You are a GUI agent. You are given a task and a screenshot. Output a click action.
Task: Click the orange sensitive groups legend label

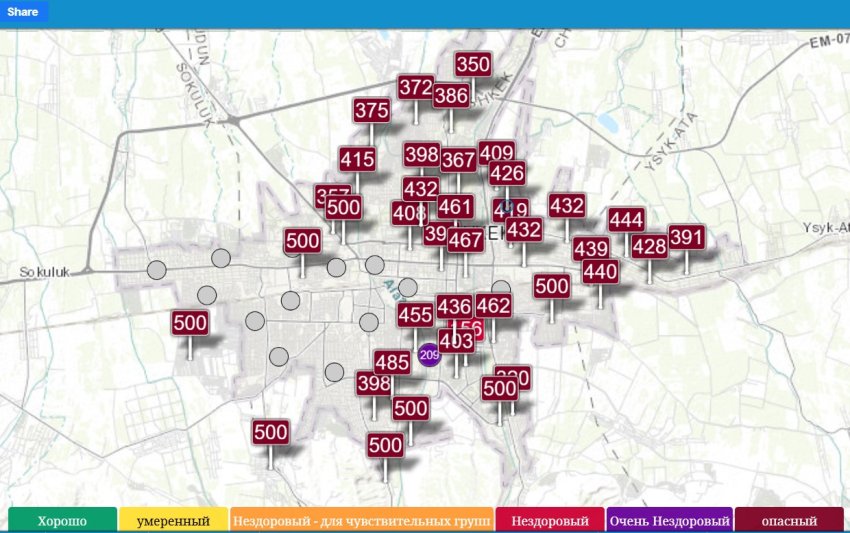(x=361, y=521)
